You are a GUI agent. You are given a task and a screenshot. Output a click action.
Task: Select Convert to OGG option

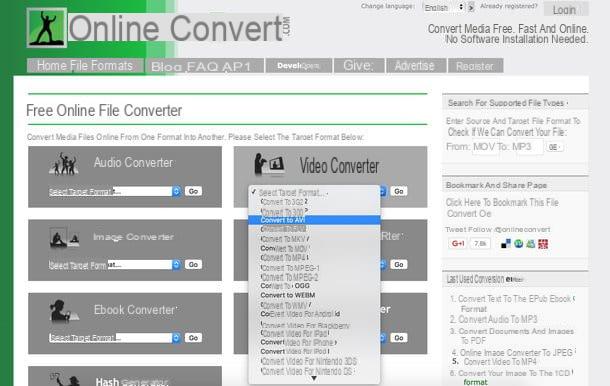coord(314,286)
